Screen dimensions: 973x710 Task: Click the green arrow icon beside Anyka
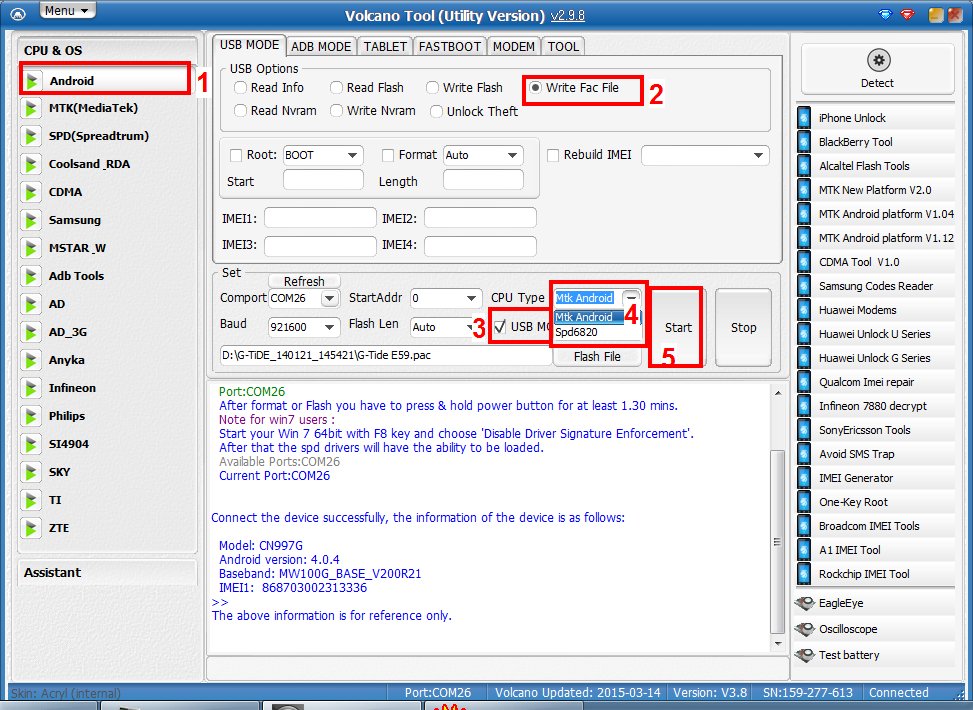click(x=30, y=360)
